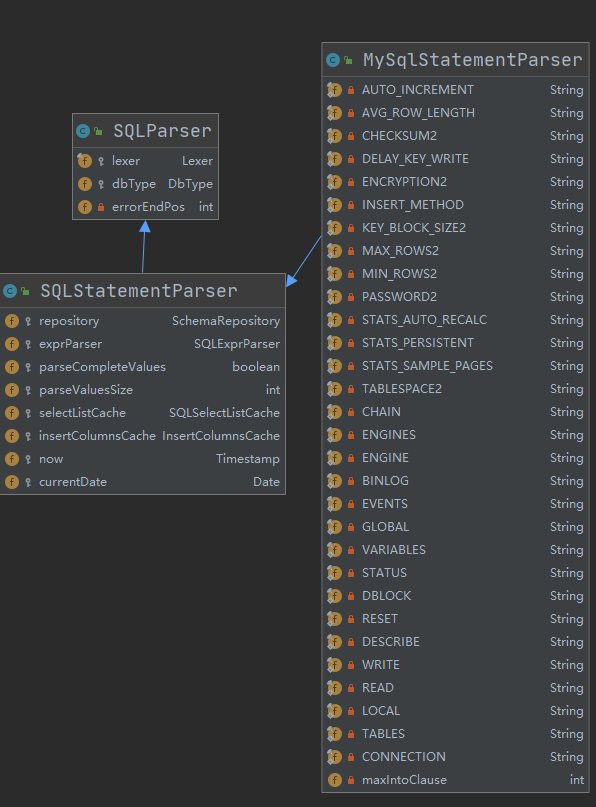Select the TABLESPACE2 field name
This screenshot has width=596, height=807.
(x=402, y=389)
